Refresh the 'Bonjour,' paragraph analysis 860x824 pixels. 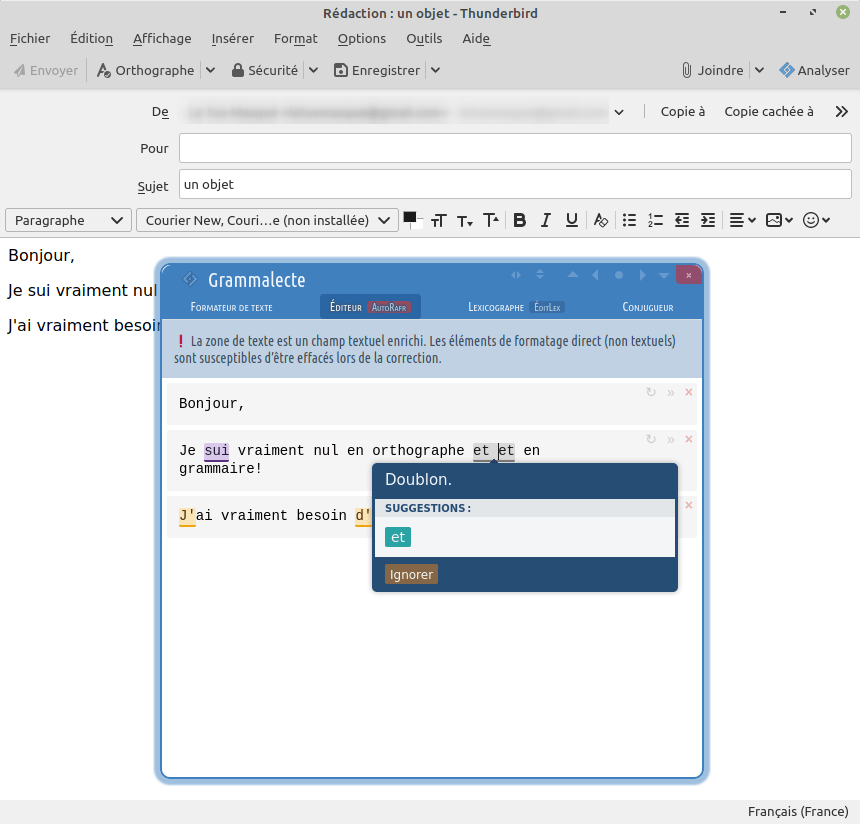tap(651, 392)
